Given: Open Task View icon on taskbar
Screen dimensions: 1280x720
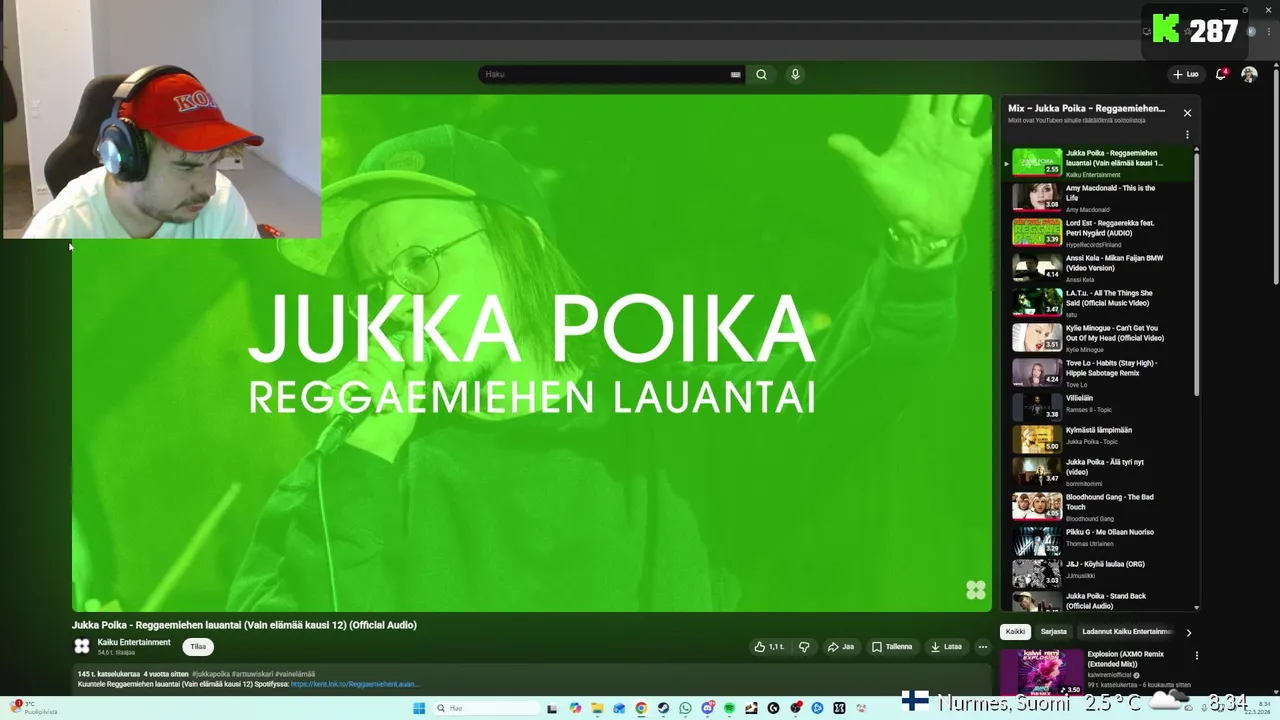Looking at the screenshot, I should 552,708.
